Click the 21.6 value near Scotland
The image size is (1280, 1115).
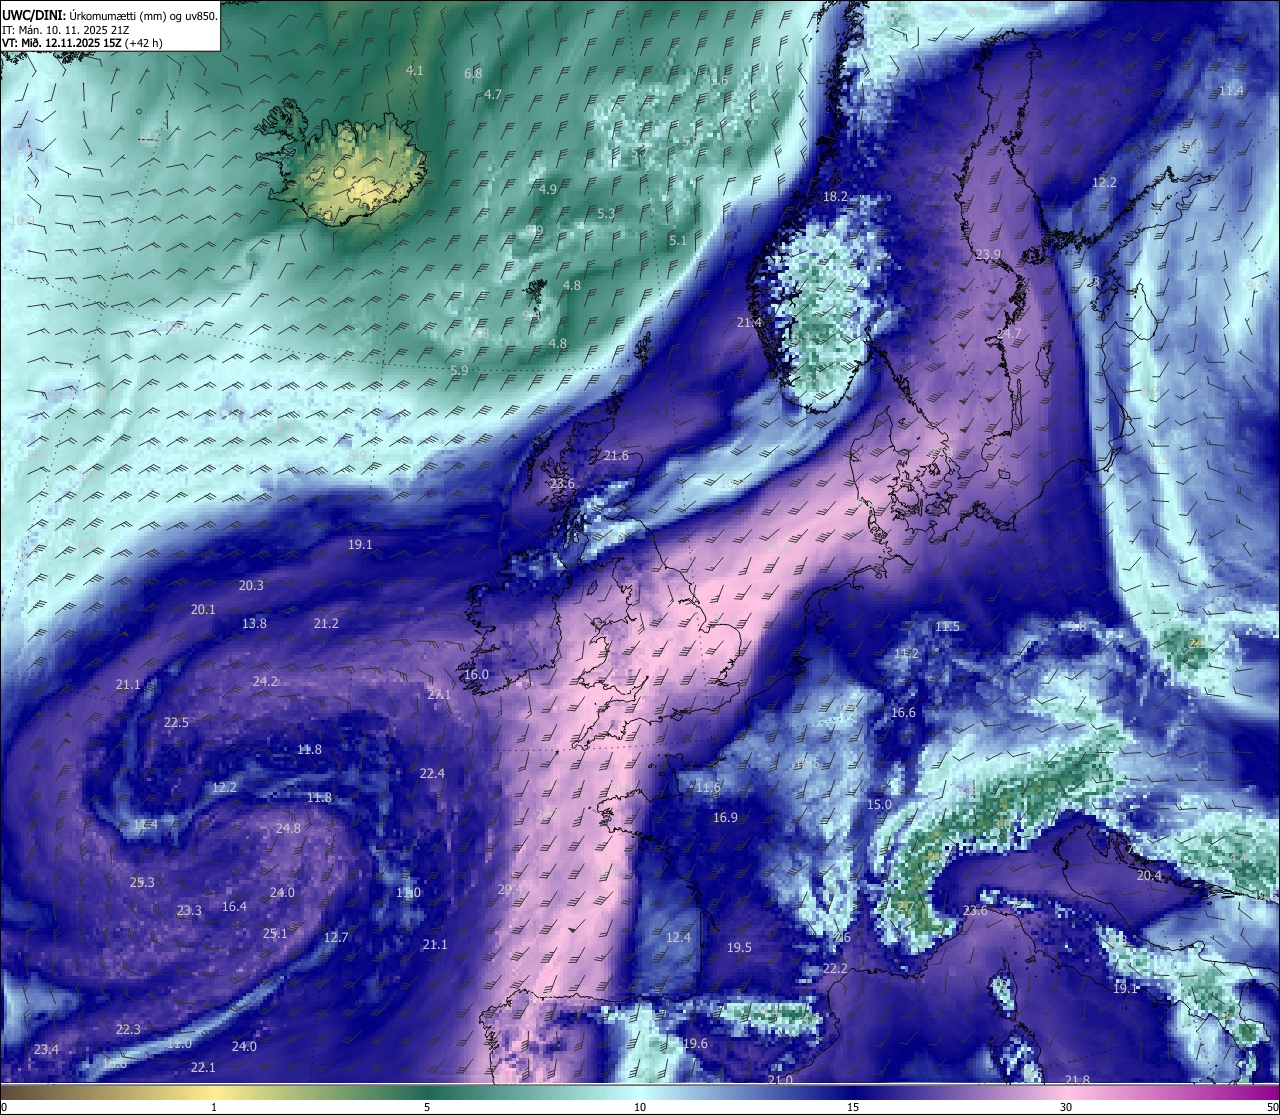pos(617,456)
